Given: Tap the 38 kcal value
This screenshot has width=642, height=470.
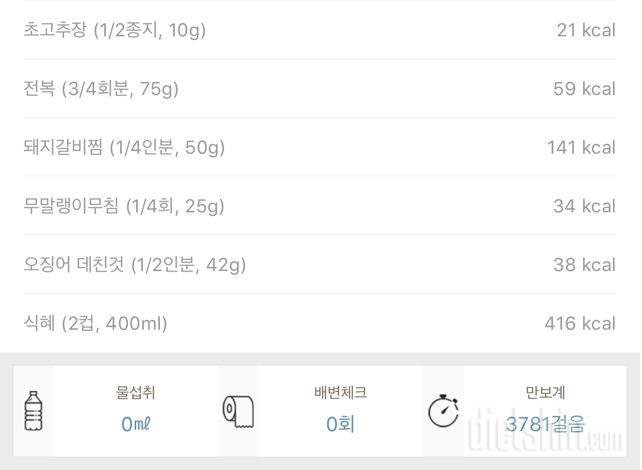Looking at the screenshot, I should (584, 265).
